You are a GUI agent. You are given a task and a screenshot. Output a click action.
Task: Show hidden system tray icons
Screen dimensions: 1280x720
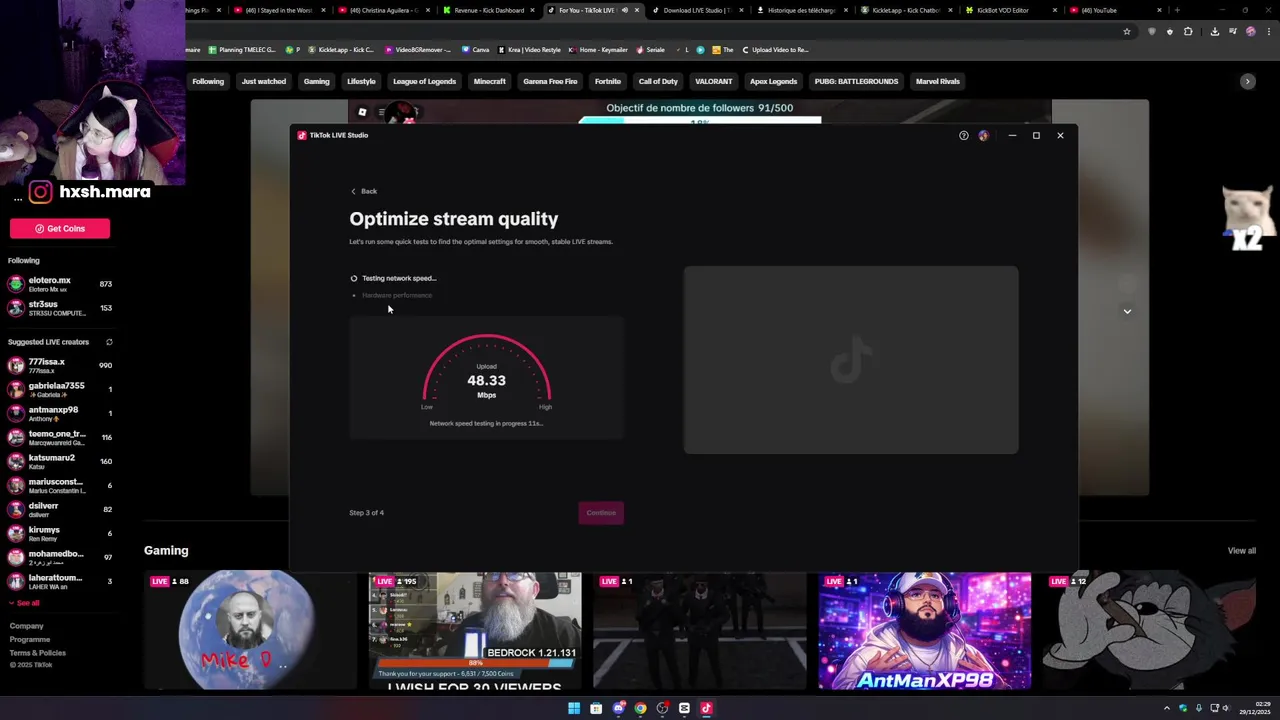[1166, 708]
